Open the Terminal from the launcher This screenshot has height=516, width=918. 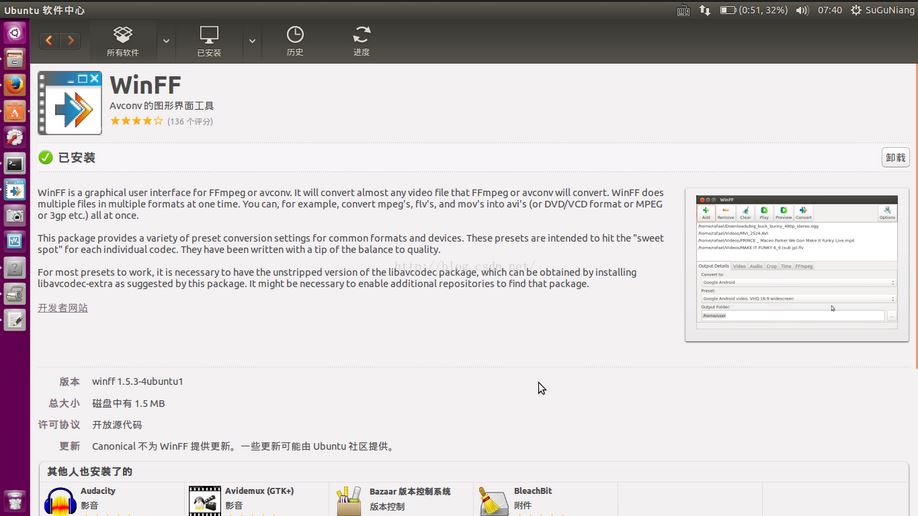(x=15, y=164)
